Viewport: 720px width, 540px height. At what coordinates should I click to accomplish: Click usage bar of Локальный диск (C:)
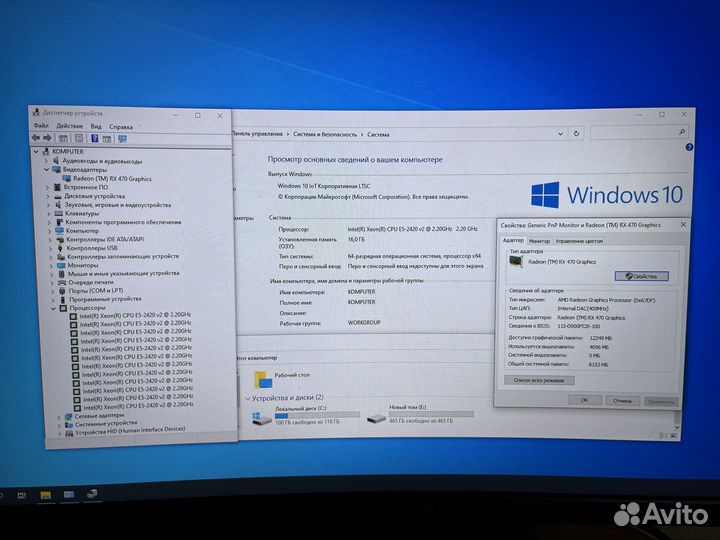coord(317,415)
